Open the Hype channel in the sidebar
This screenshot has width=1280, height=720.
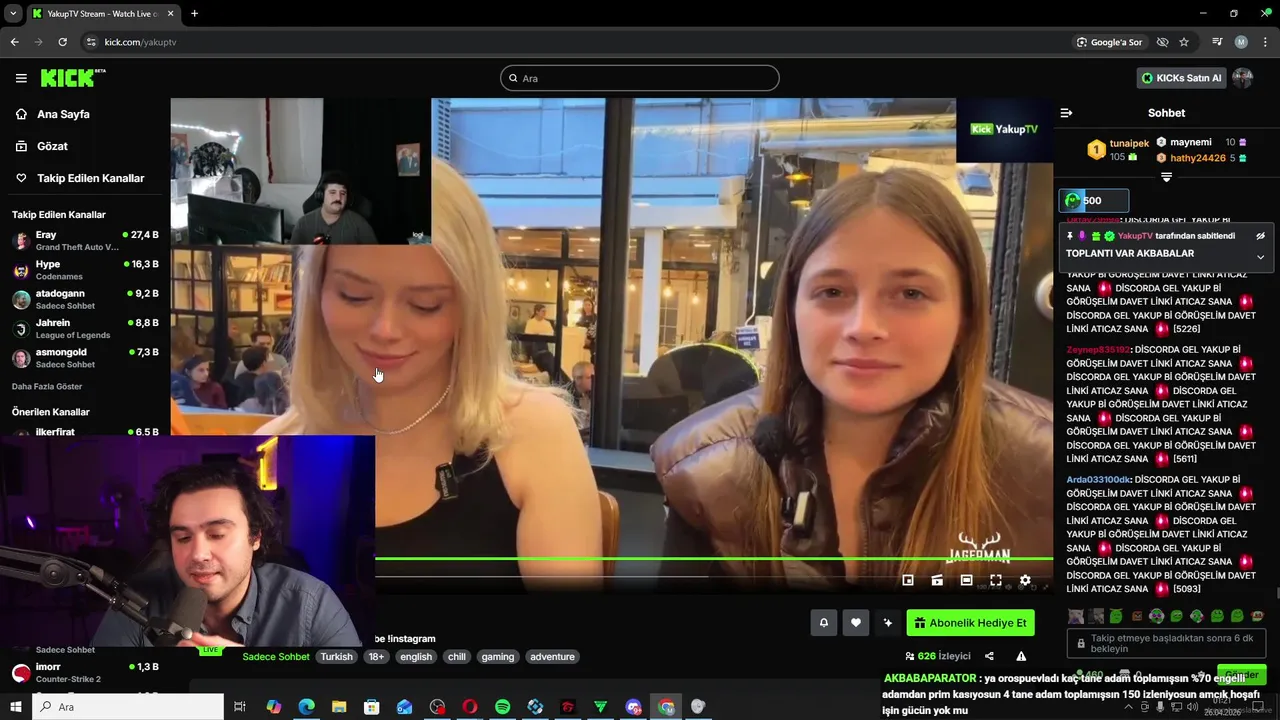tap(85, 270)
